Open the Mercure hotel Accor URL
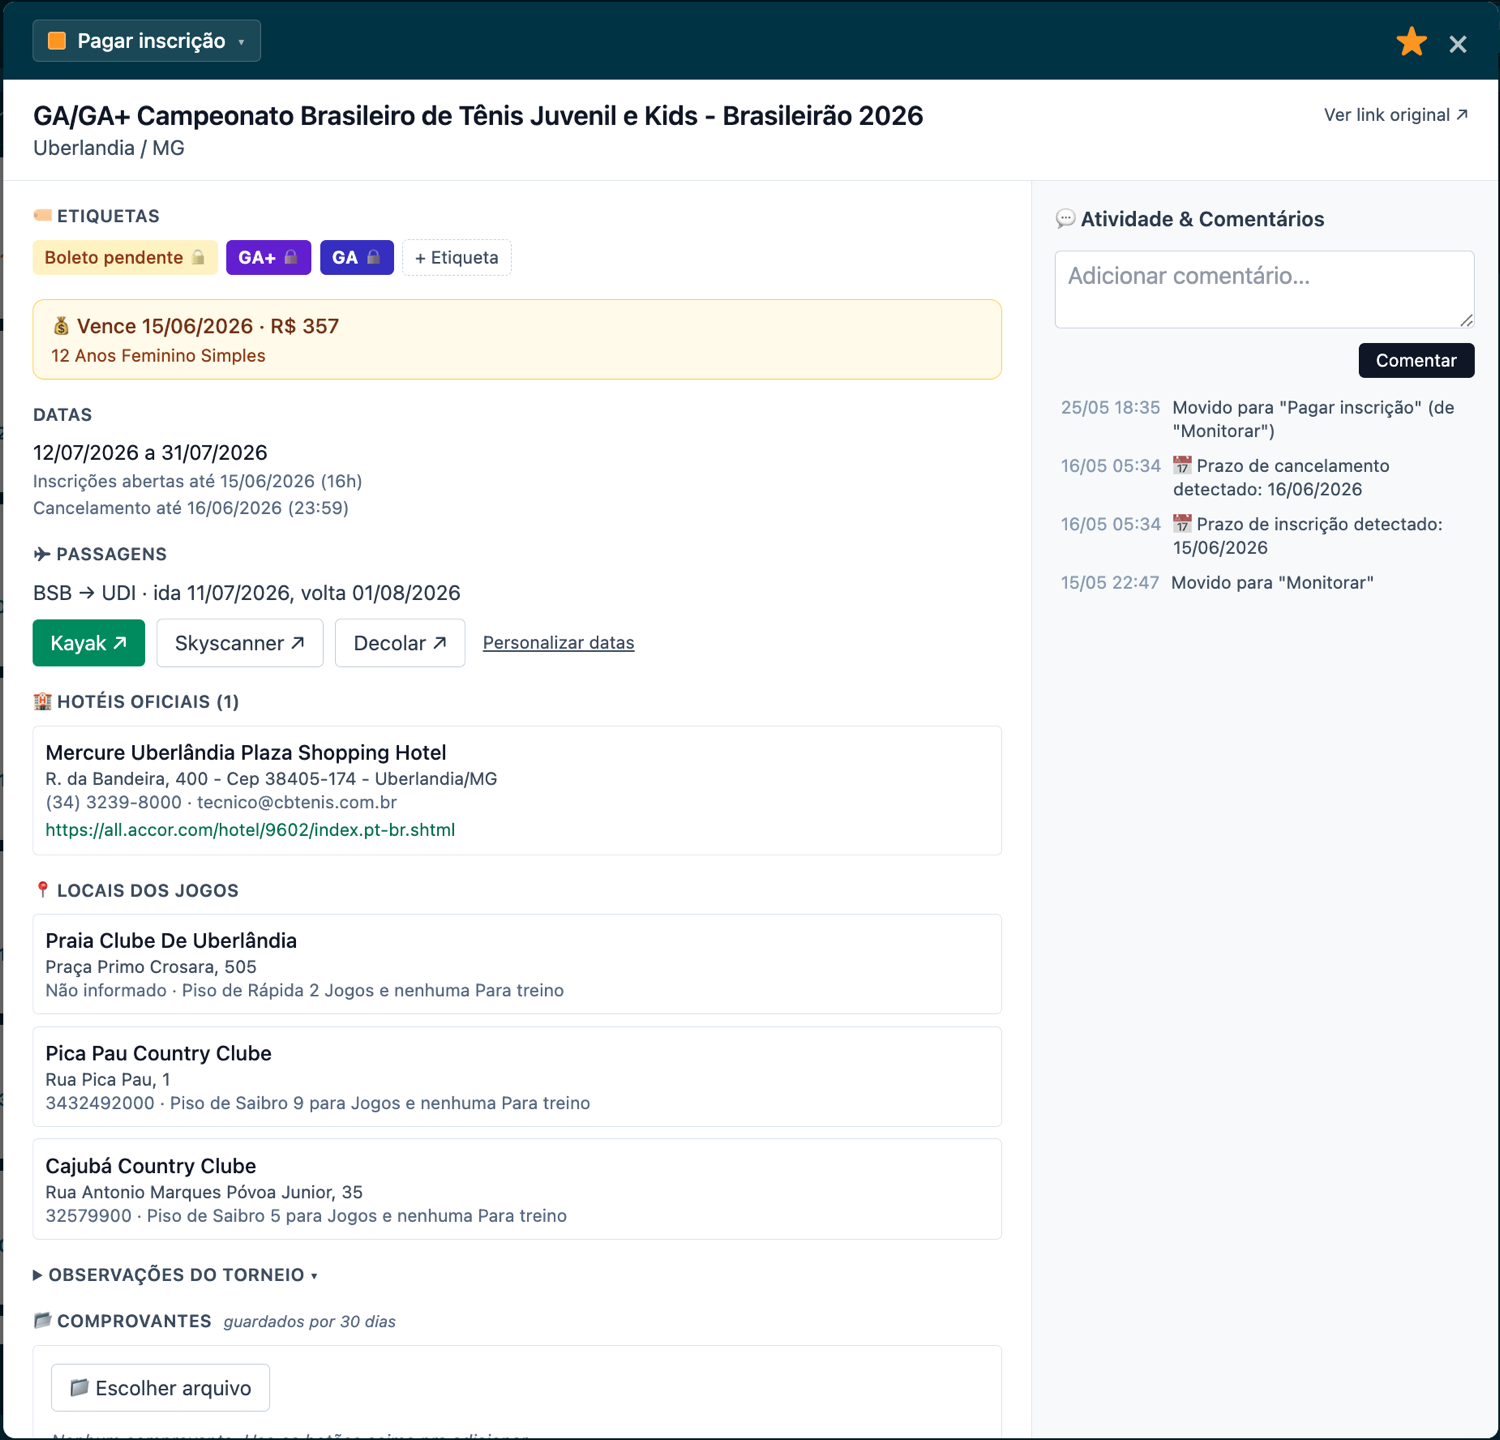This screenshot has width=1500, height=1440. 250,830
